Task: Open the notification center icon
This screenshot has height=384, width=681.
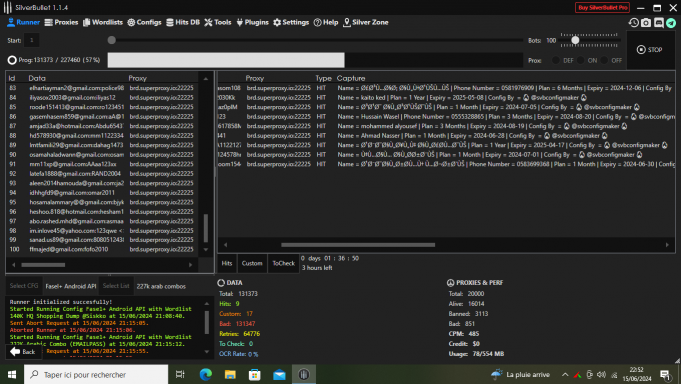Action: (x=665, y=374)
